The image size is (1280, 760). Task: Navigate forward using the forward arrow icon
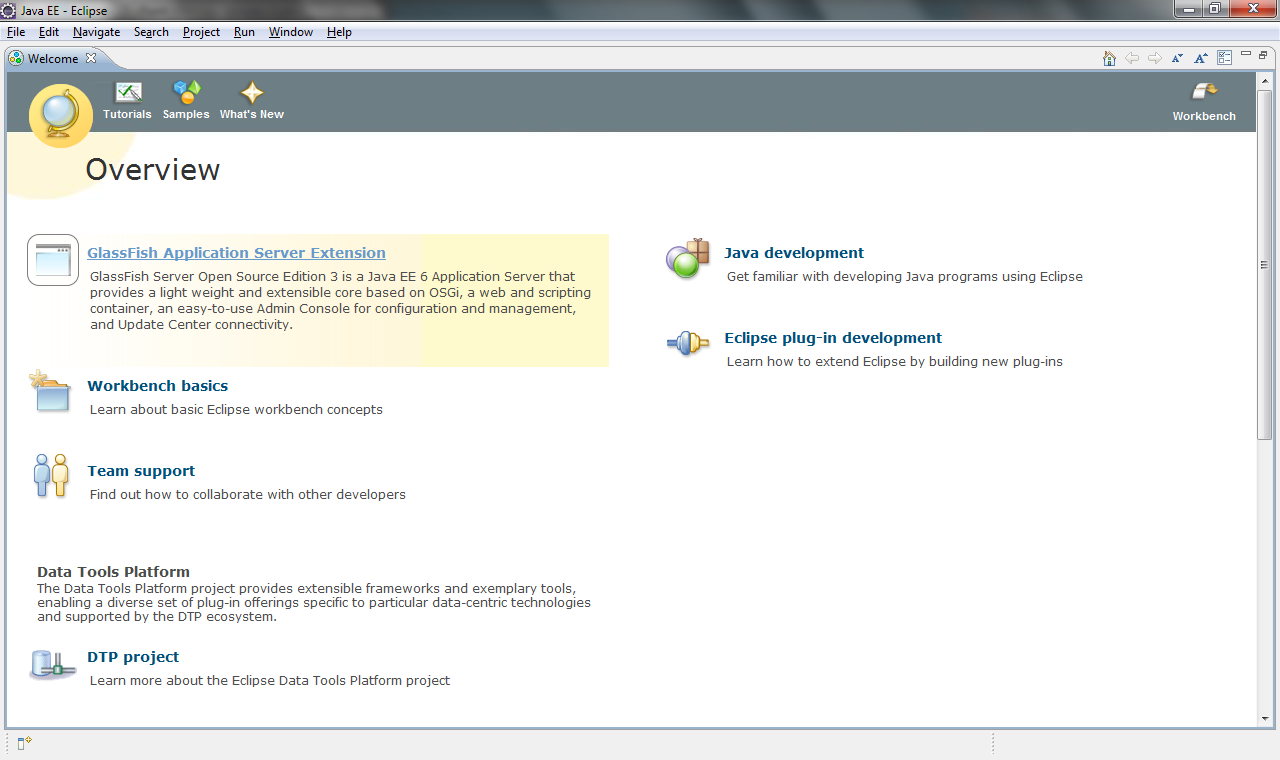coord(1155,58)
